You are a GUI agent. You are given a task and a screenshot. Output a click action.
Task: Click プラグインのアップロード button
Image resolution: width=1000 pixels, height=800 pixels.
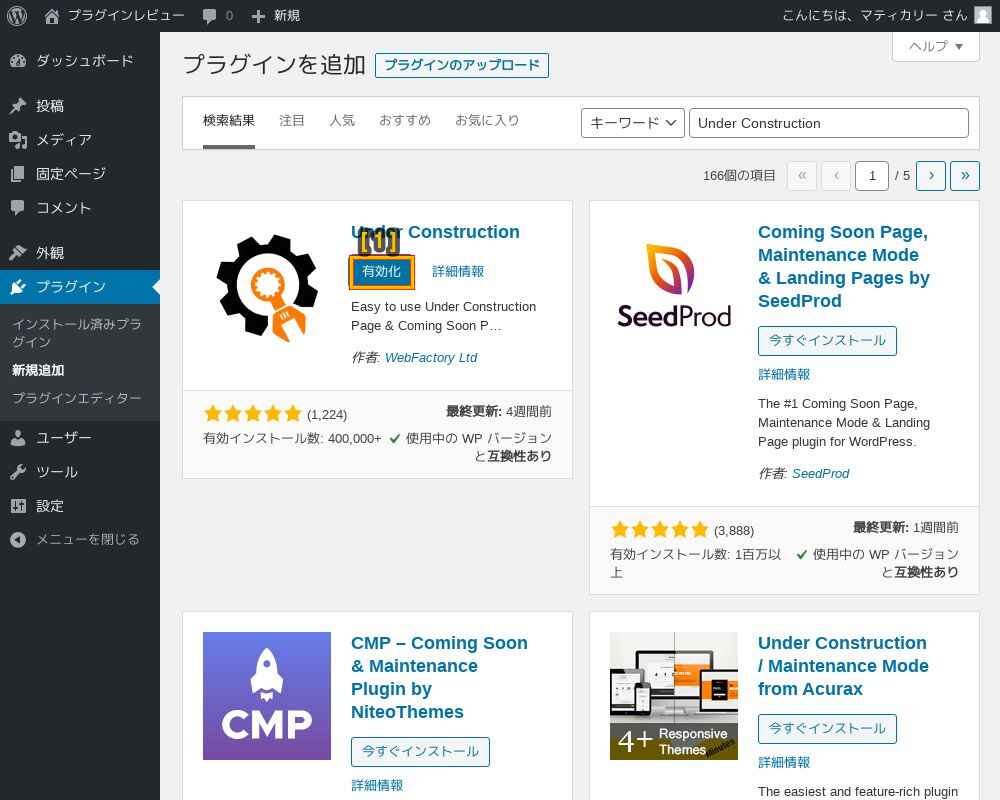click(x=462, y=65)
